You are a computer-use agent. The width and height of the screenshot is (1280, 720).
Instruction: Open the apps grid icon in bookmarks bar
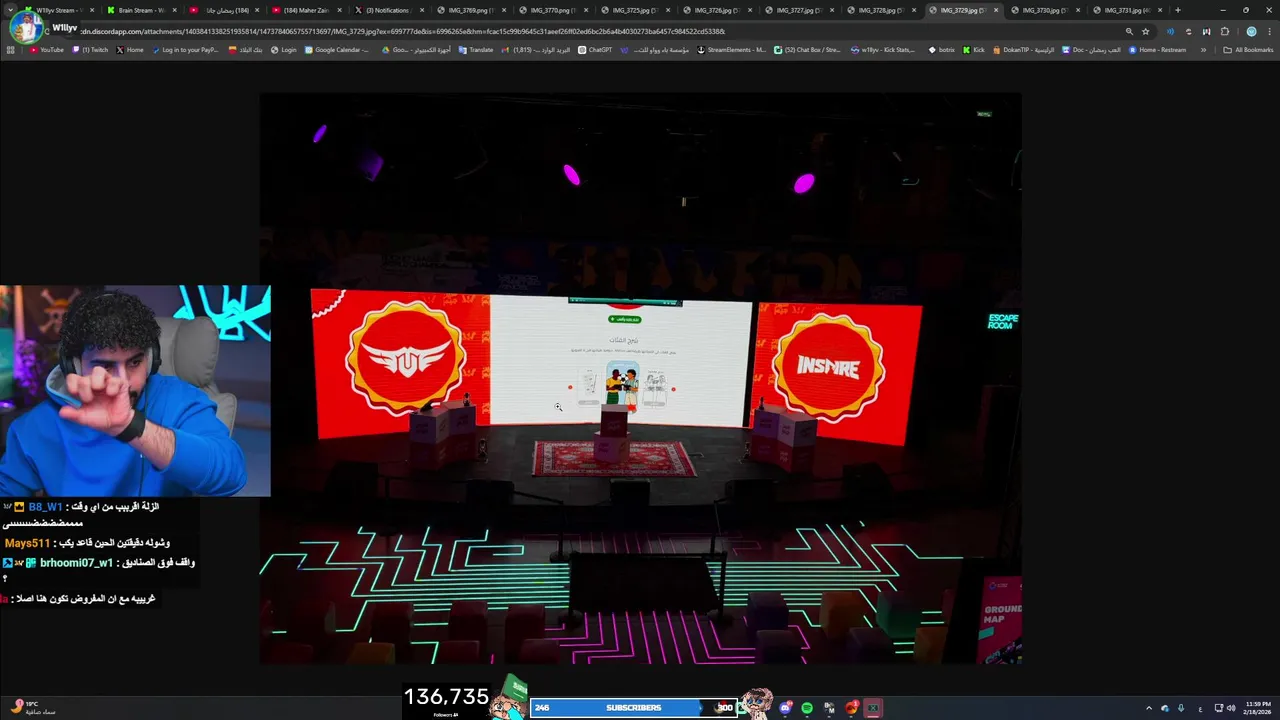click(x=11, y=50)
